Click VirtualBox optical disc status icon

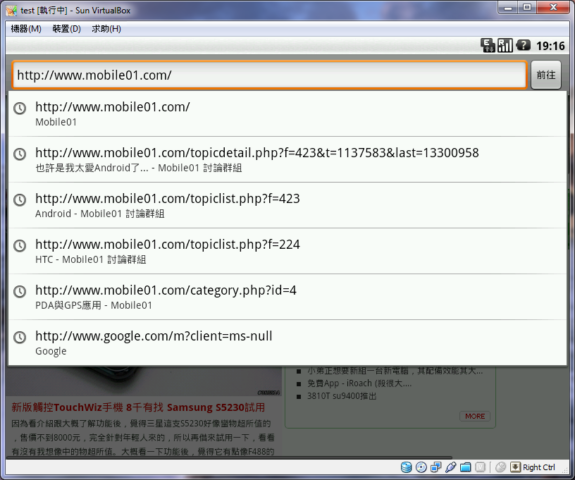point(421,467)
